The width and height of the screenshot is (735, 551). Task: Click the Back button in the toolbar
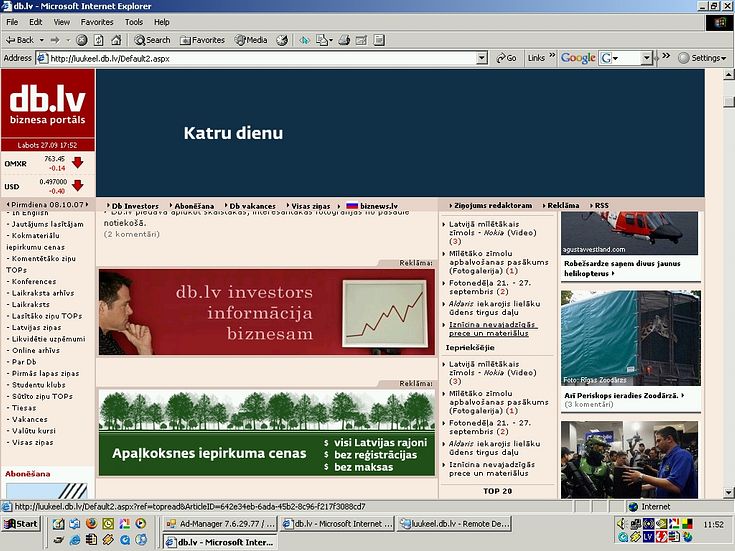click(20, 40)
